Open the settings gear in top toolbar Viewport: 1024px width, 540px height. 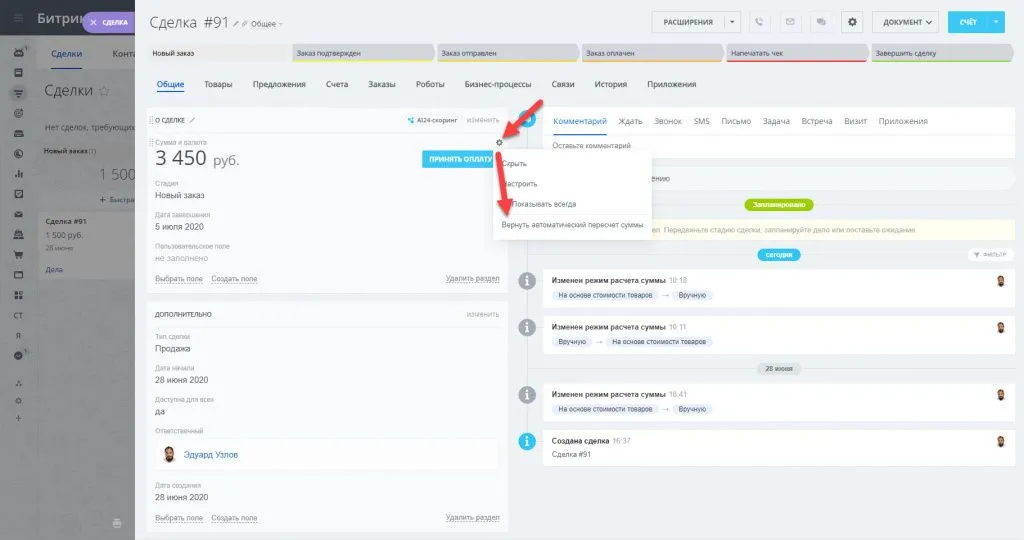[x=852, y=22]
